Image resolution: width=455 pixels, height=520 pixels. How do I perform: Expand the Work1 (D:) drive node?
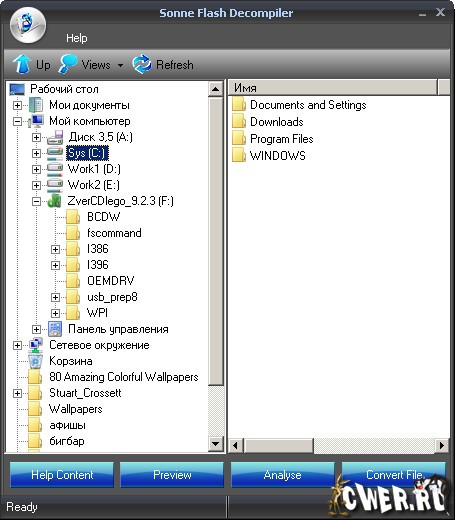click(x=36, y=169)
